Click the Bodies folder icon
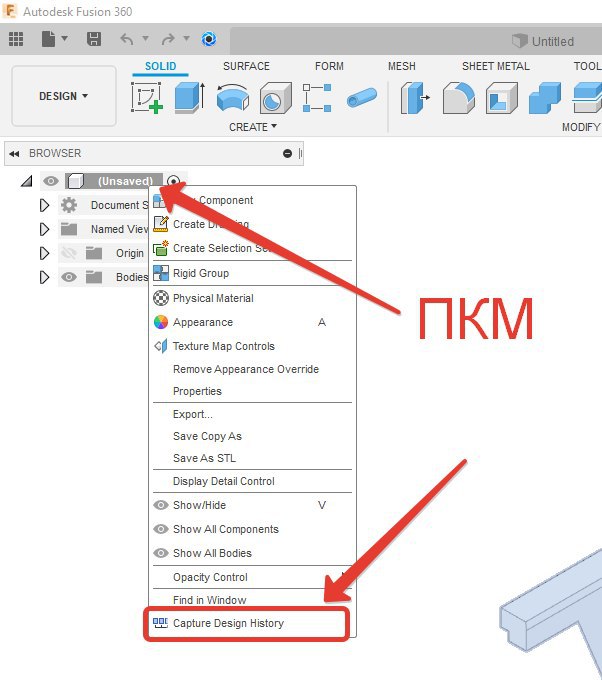Viewport: 602px width, 680px height. click(x=94, y=277)
